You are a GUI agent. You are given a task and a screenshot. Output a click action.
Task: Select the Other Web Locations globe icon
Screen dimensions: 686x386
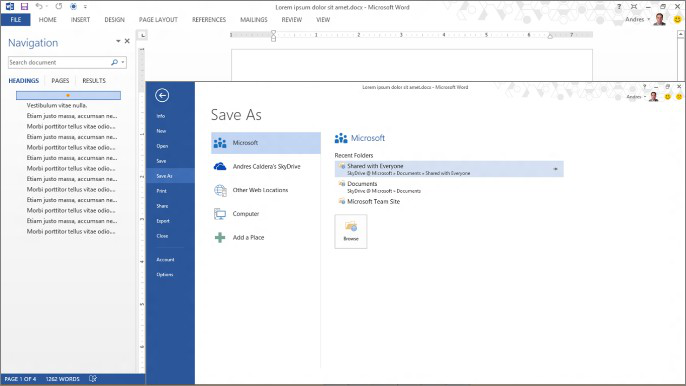point(220,190)
